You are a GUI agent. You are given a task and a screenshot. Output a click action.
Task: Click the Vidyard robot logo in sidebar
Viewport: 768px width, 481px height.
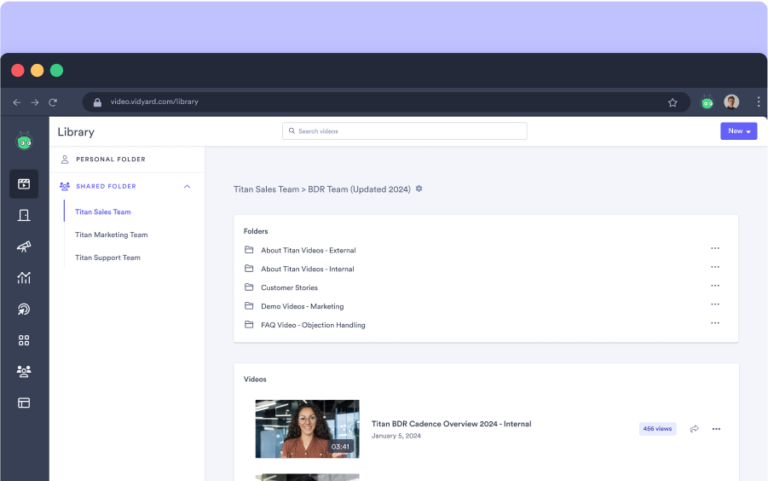pyautogui.click(x=24, y=142)
